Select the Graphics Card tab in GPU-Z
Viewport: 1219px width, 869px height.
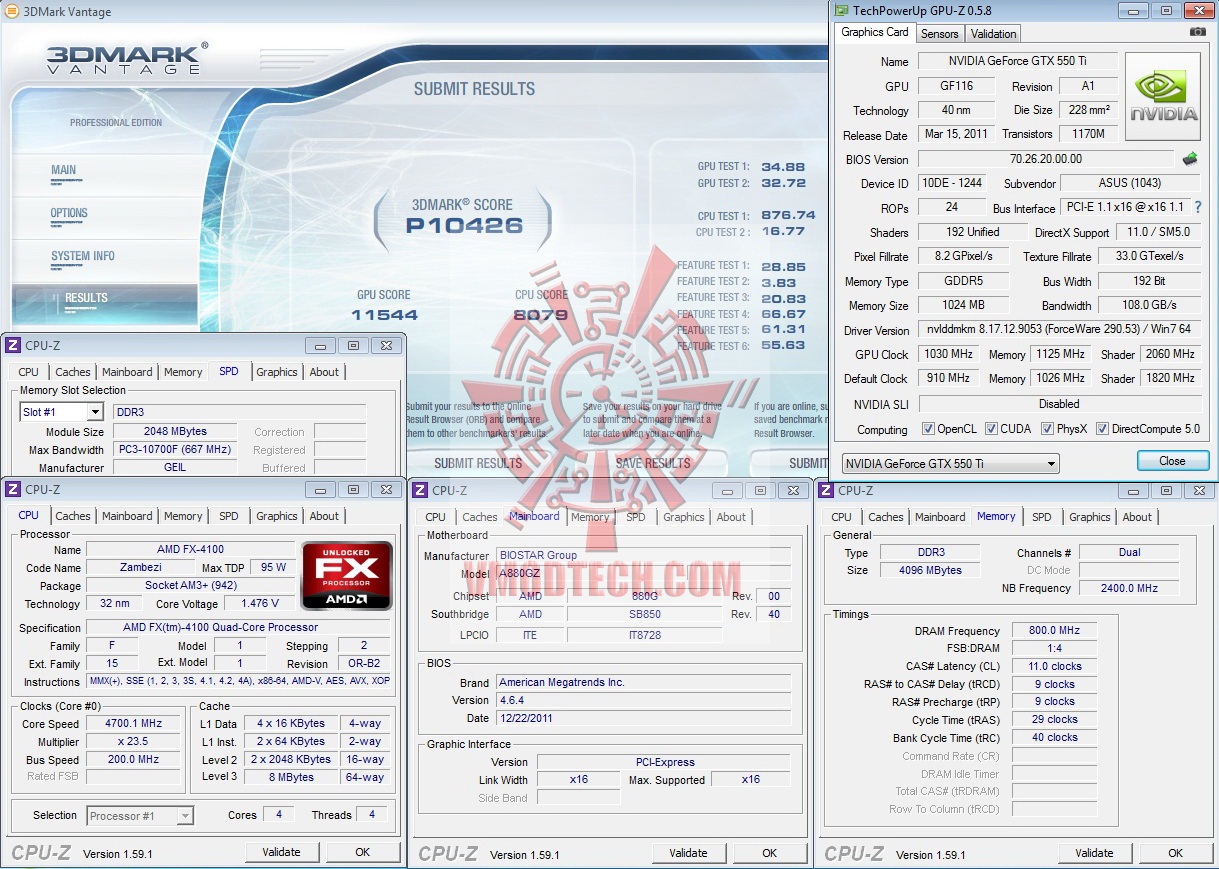pyautogui.click(x=875, y=32)
